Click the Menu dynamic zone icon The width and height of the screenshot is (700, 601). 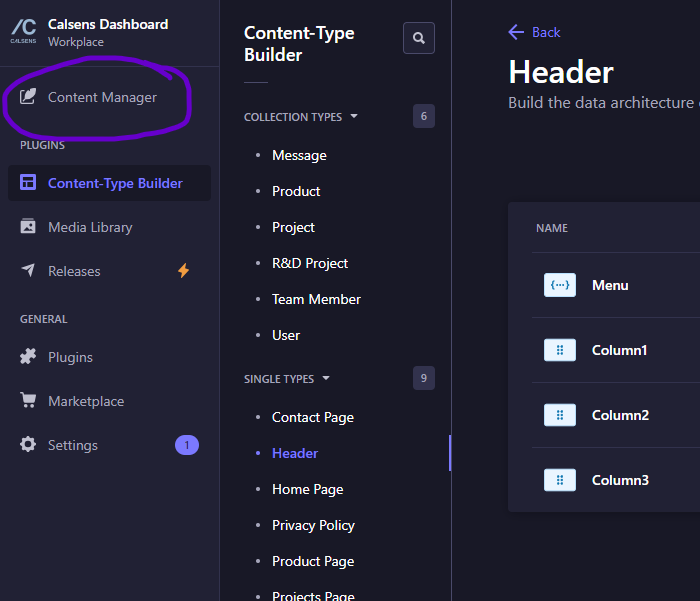(560, 285)
